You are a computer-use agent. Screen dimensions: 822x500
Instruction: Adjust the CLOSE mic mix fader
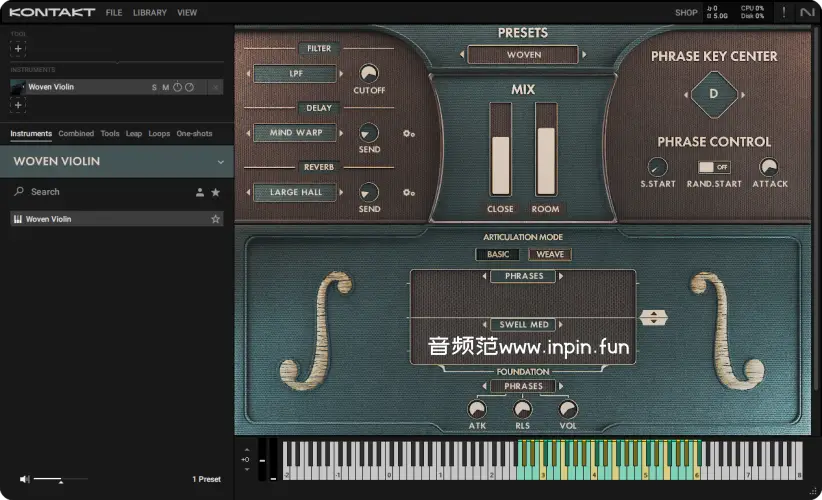(500, 150)
